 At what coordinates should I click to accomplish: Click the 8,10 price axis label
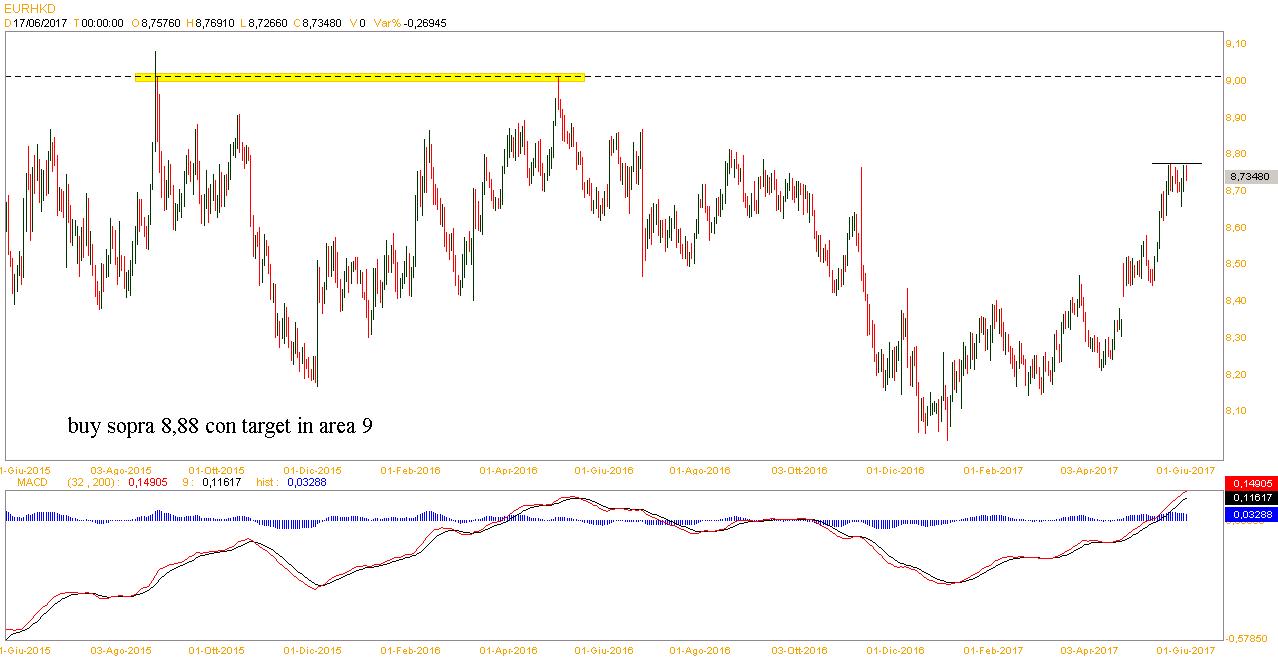coord(1236,411)
